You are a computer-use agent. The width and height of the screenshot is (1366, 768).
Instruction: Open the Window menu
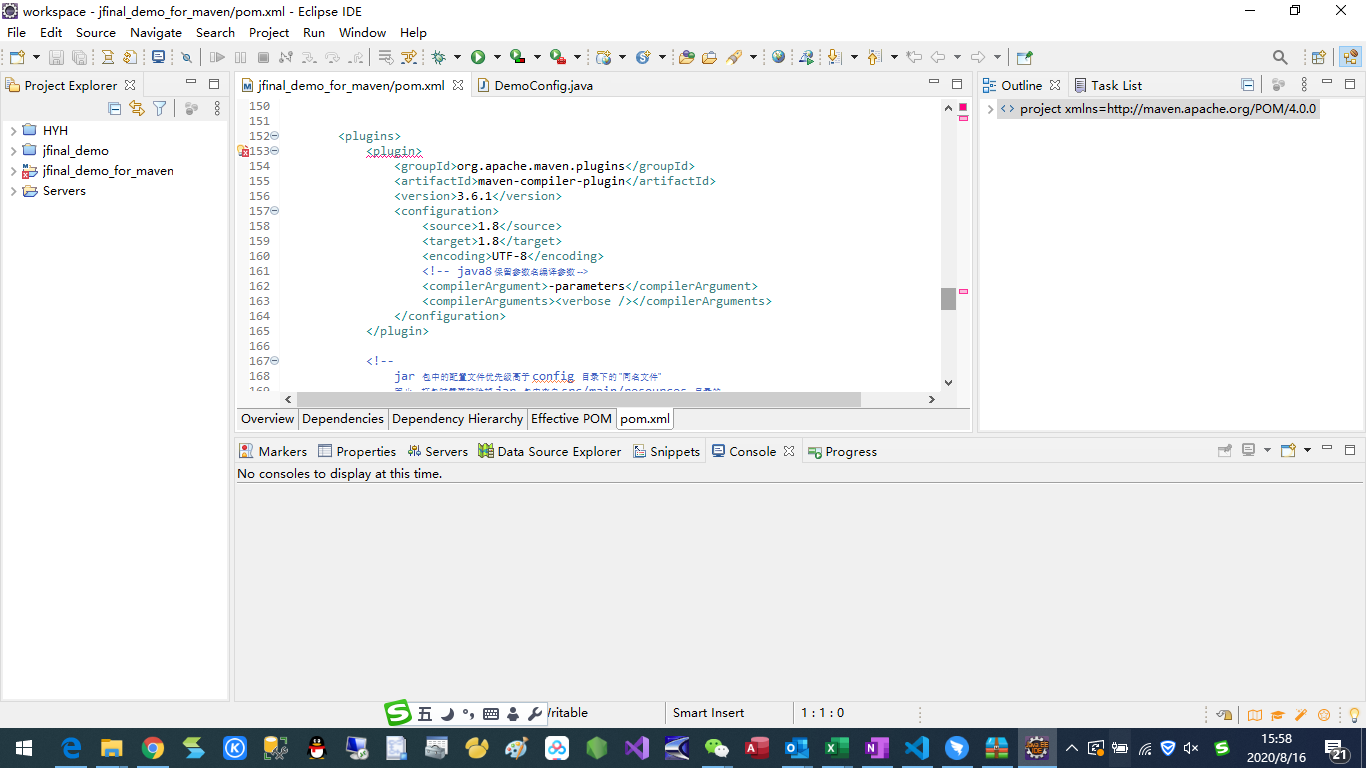coord(362,32)
